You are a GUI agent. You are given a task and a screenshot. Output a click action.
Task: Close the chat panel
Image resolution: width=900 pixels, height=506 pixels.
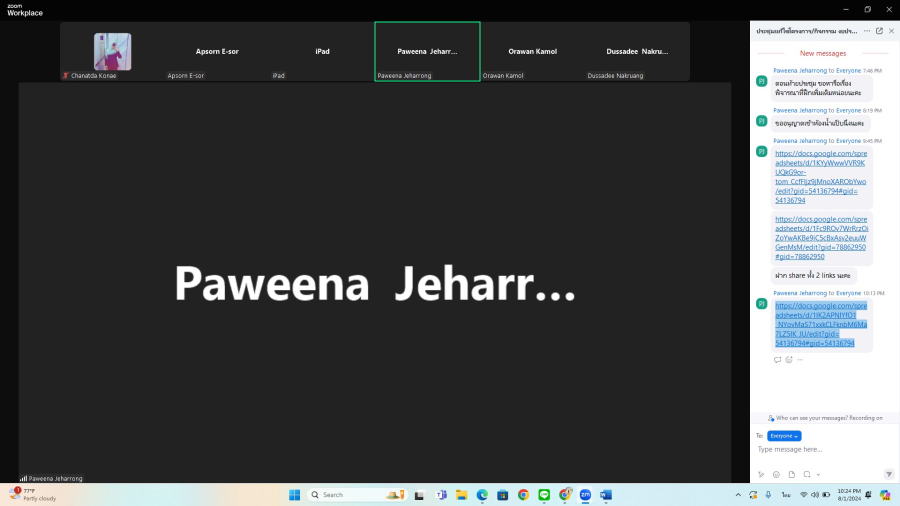891,31
